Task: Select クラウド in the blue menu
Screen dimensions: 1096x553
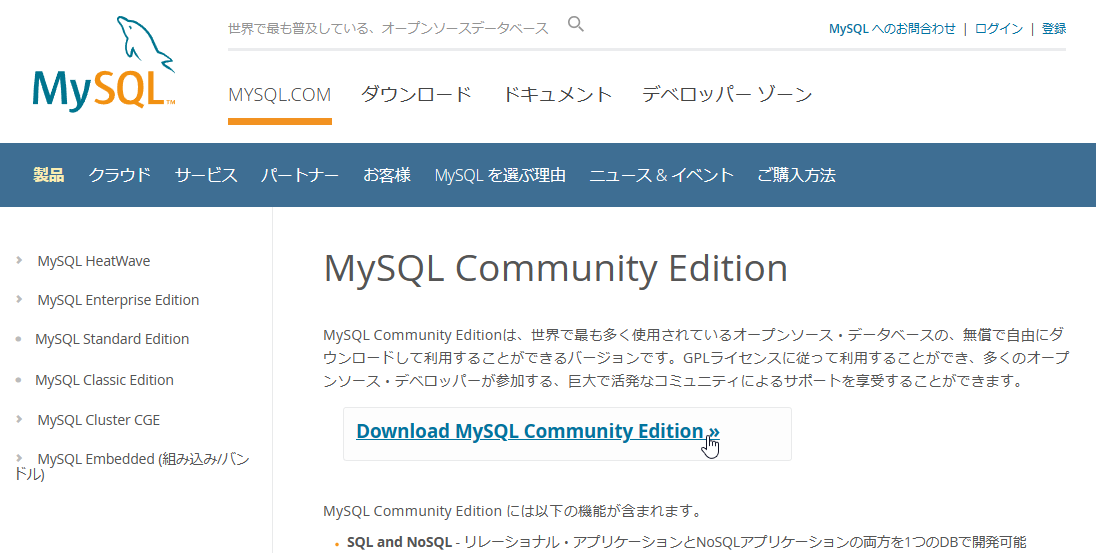Action: tap(120, 175)
